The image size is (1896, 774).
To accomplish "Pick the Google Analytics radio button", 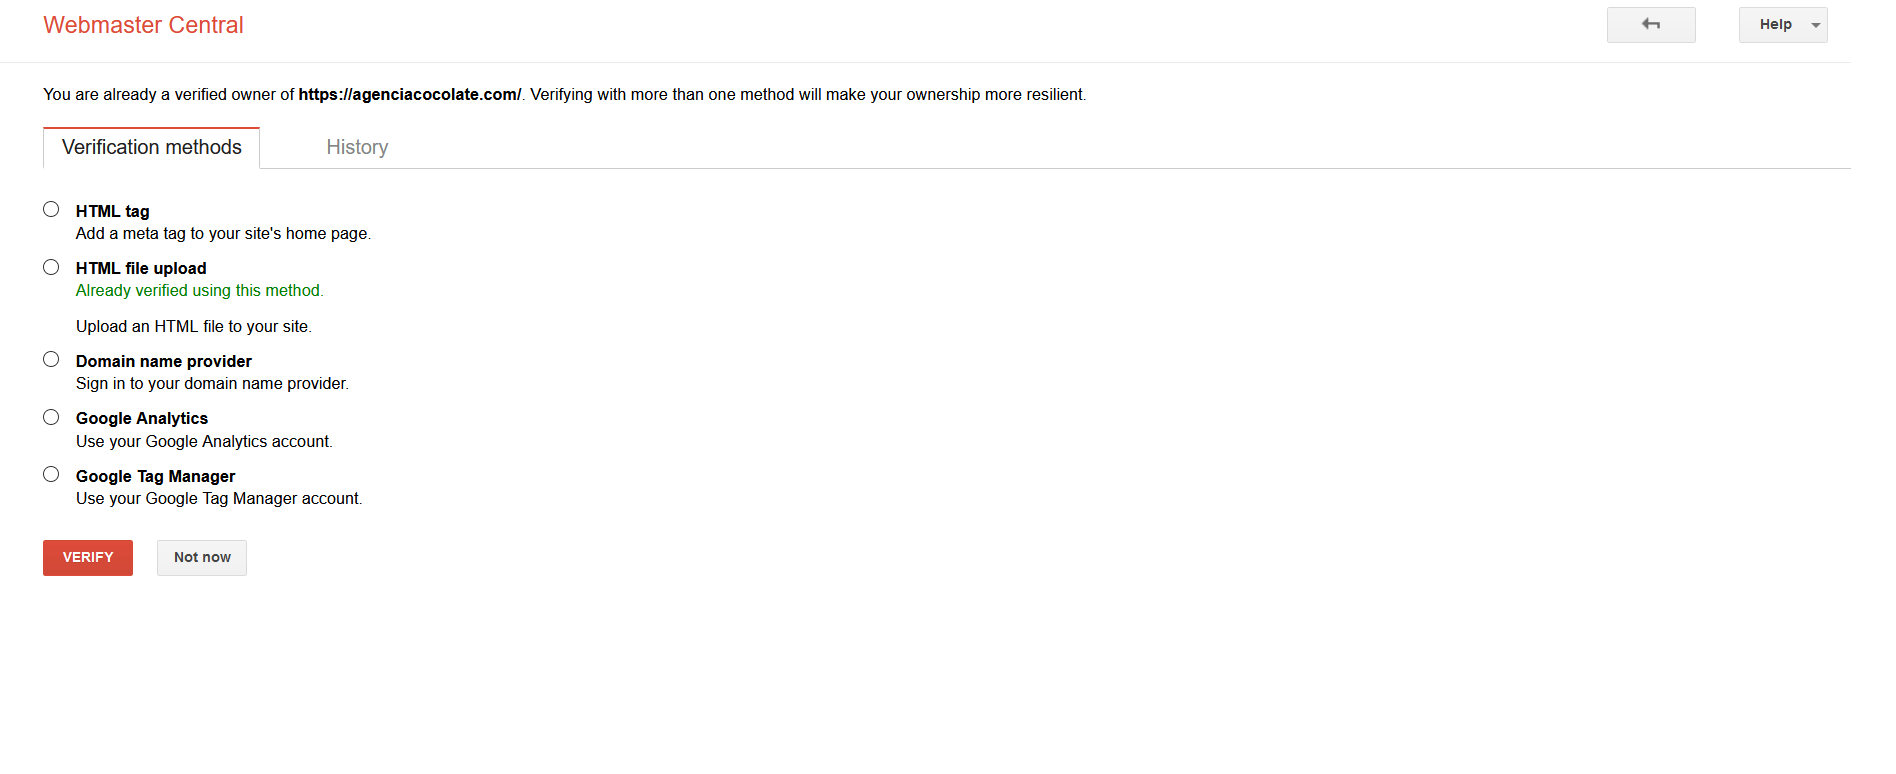I will (x=51, y=417).
